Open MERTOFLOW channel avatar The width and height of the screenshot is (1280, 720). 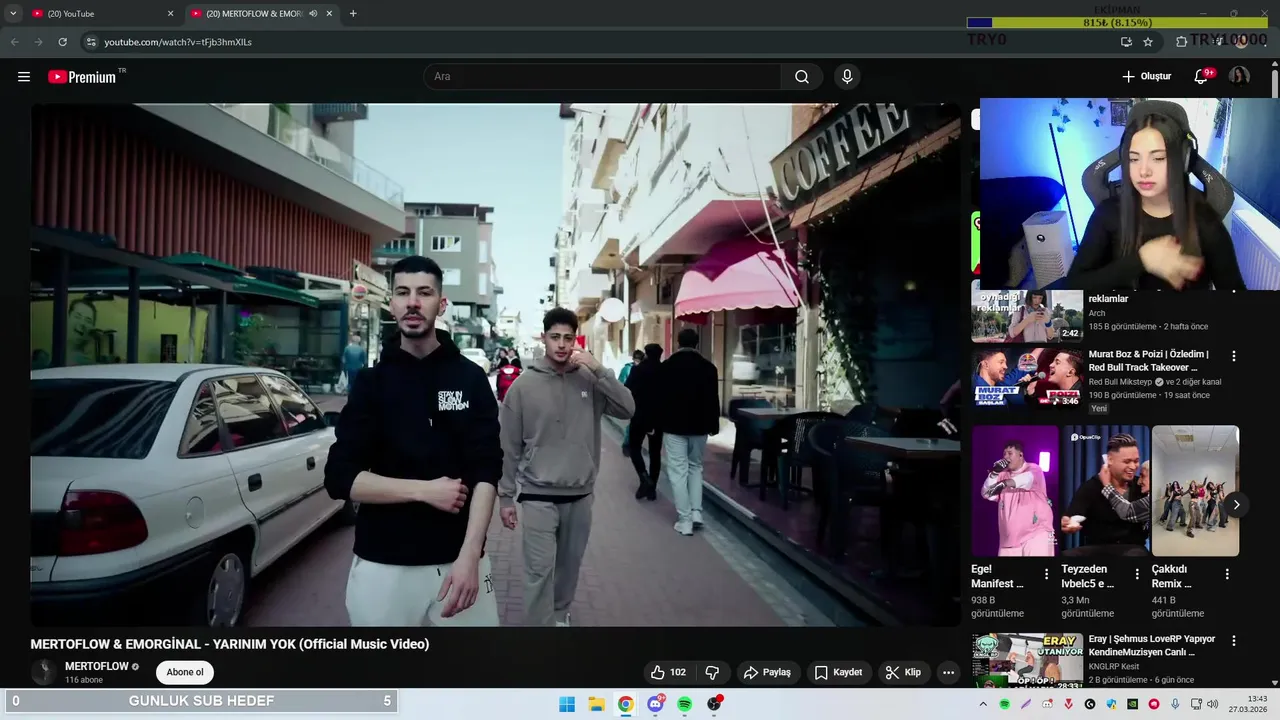click(x=43, y=672)
